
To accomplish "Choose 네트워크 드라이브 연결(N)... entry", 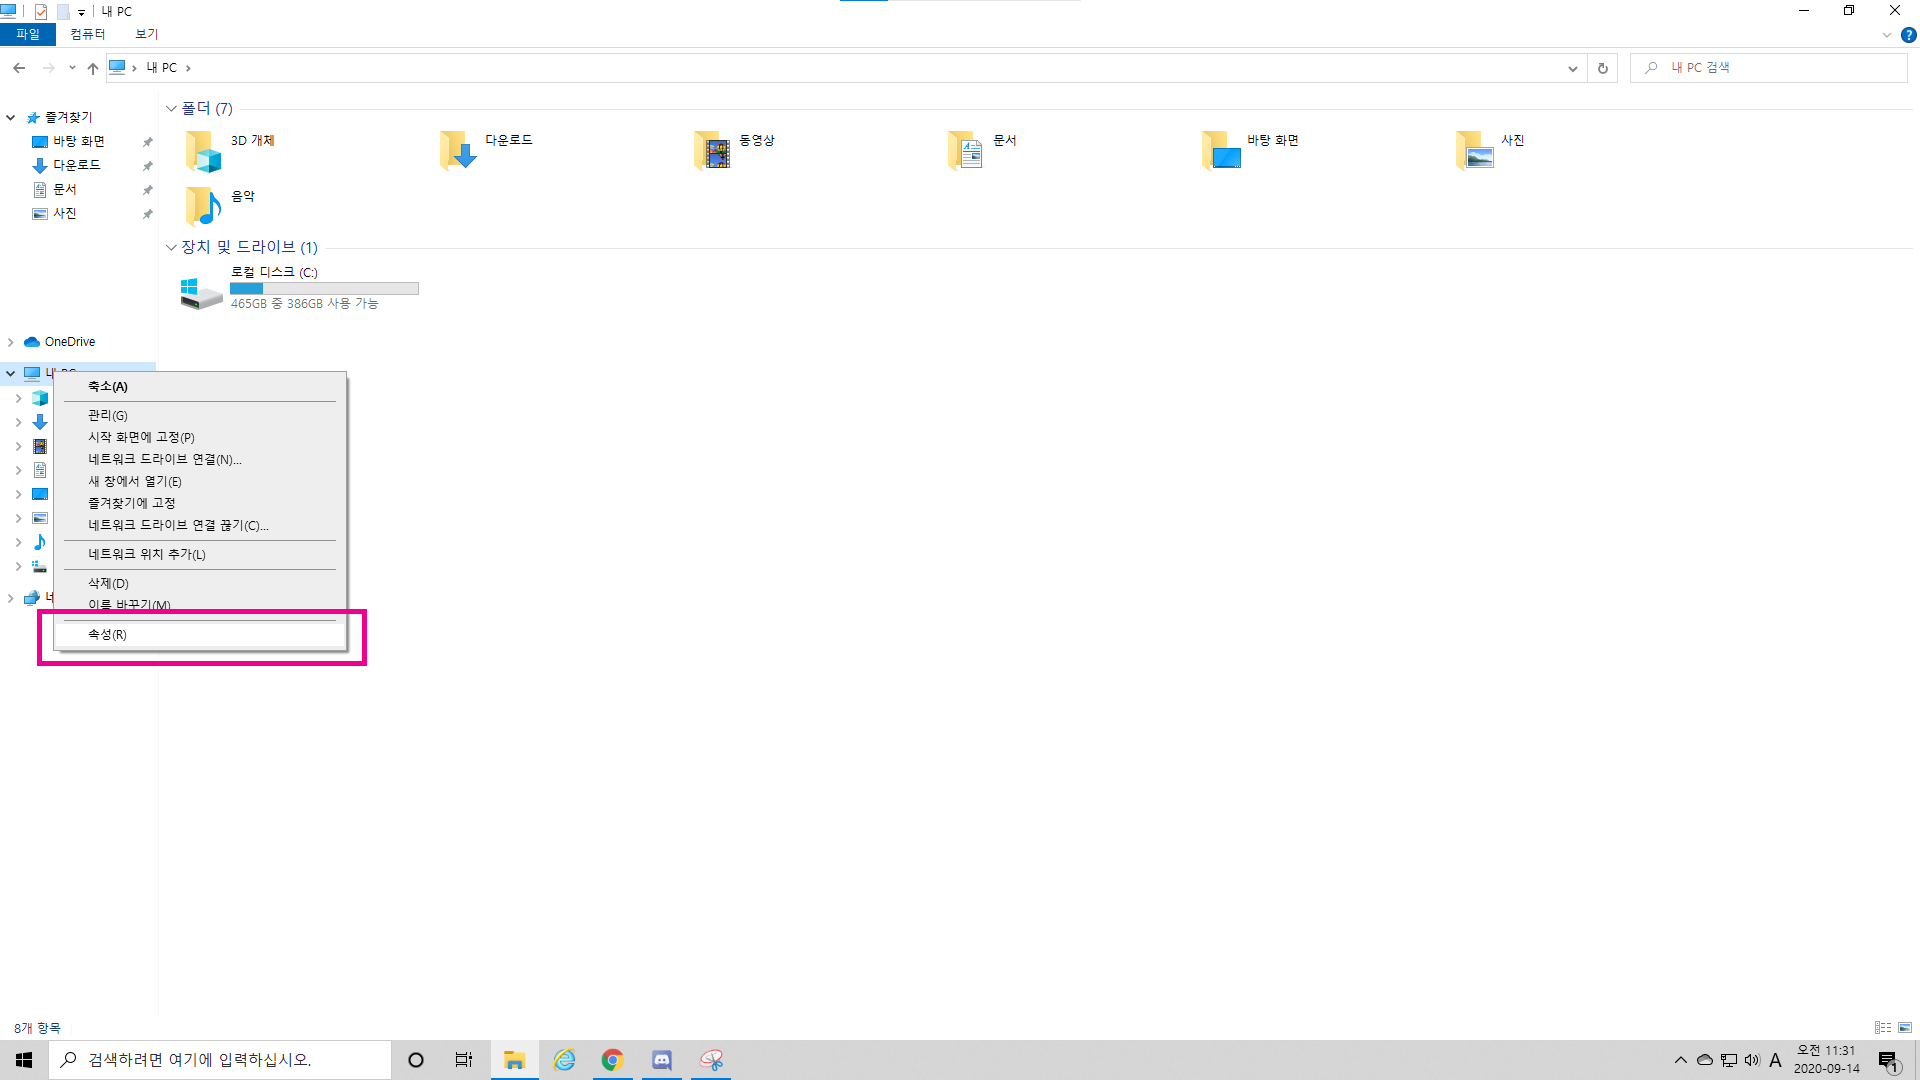I will (200, 459).
